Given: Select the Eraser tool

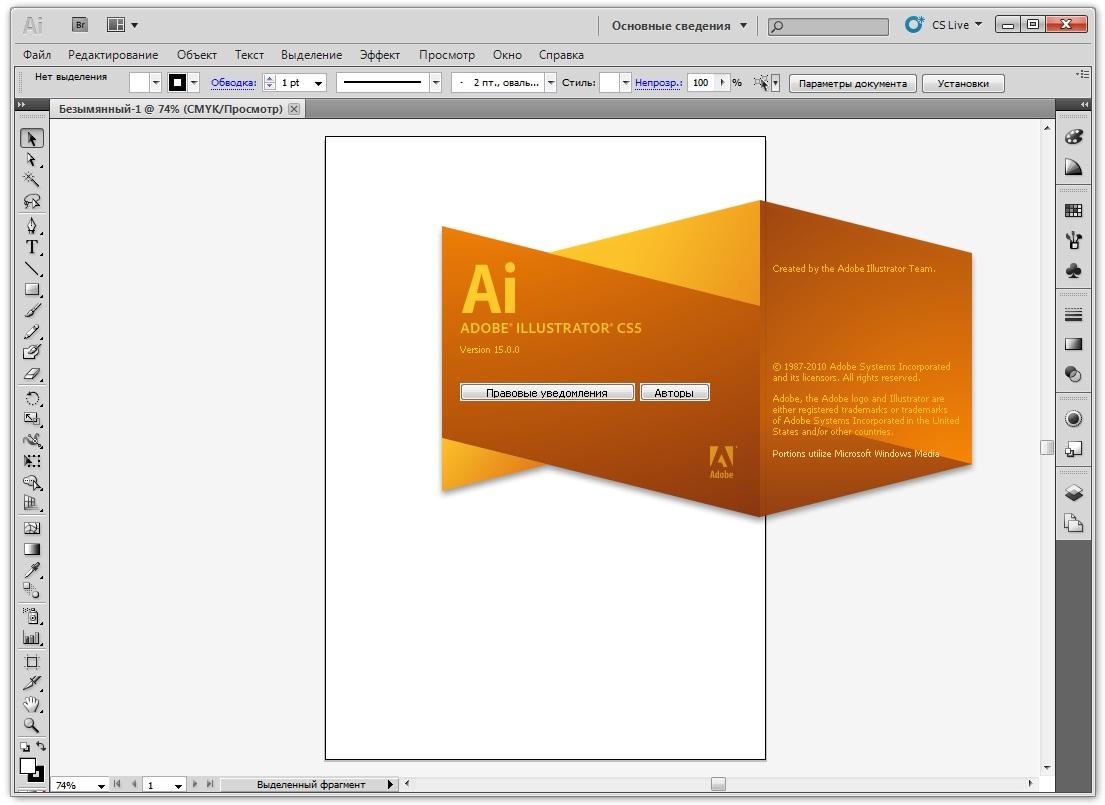Looking at the screenshot, I should pyautogui.click(x=32, y=374).
